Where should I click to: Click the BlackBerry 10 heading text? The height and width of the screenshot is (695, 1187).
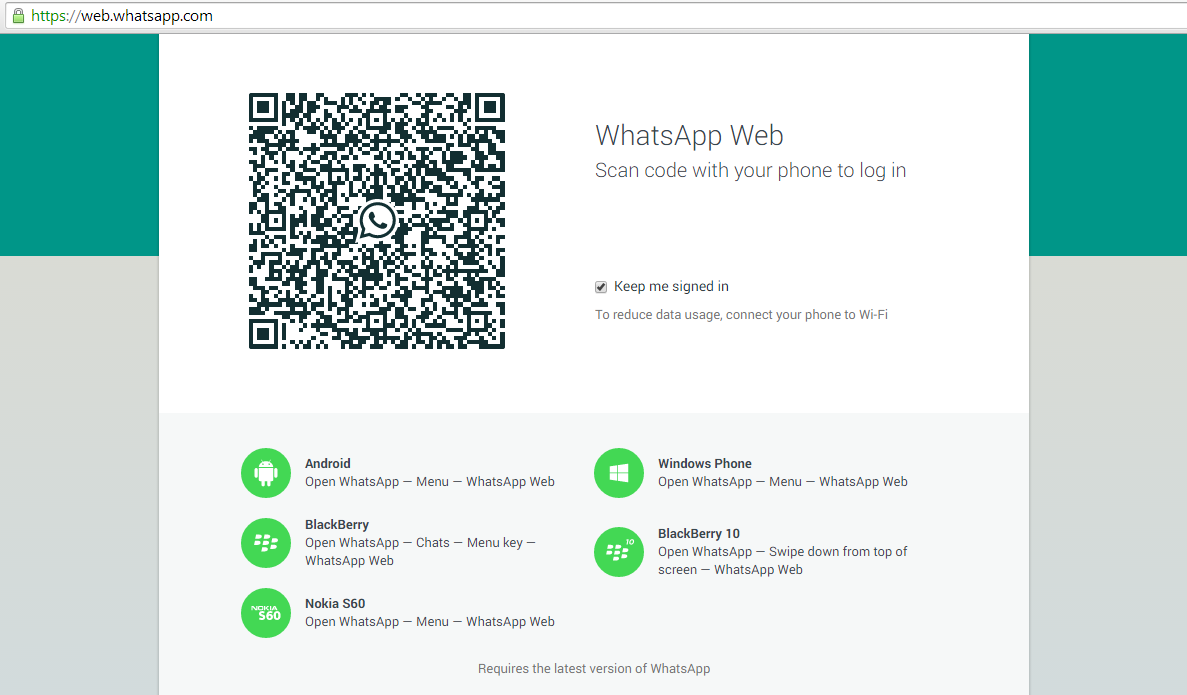(699, 534)
